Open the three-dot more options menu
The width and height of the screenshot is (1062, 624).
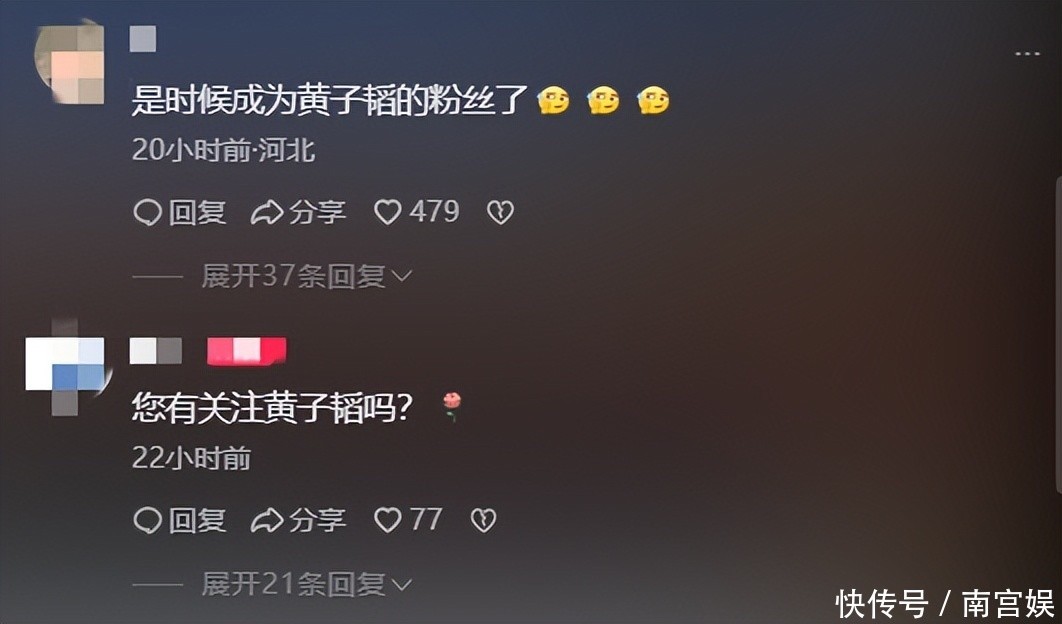[x=1027, y=54]
